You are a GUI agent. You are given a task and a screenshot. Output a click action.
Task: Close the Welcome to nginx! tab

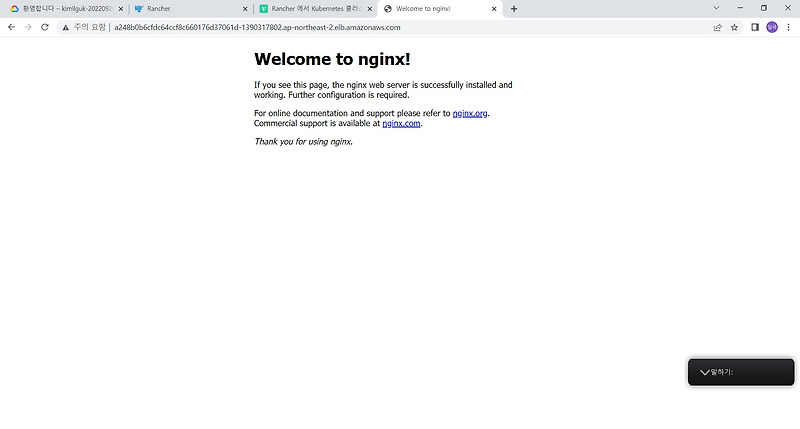click(494, 9)
